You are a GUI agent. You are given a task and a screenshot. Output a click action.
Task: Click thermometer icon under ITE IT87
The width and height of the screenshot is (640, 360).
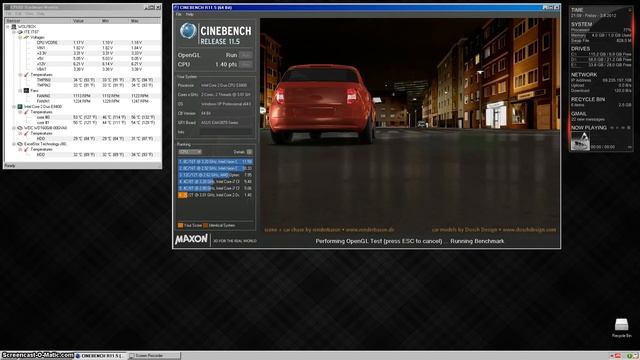pos(26,75)
